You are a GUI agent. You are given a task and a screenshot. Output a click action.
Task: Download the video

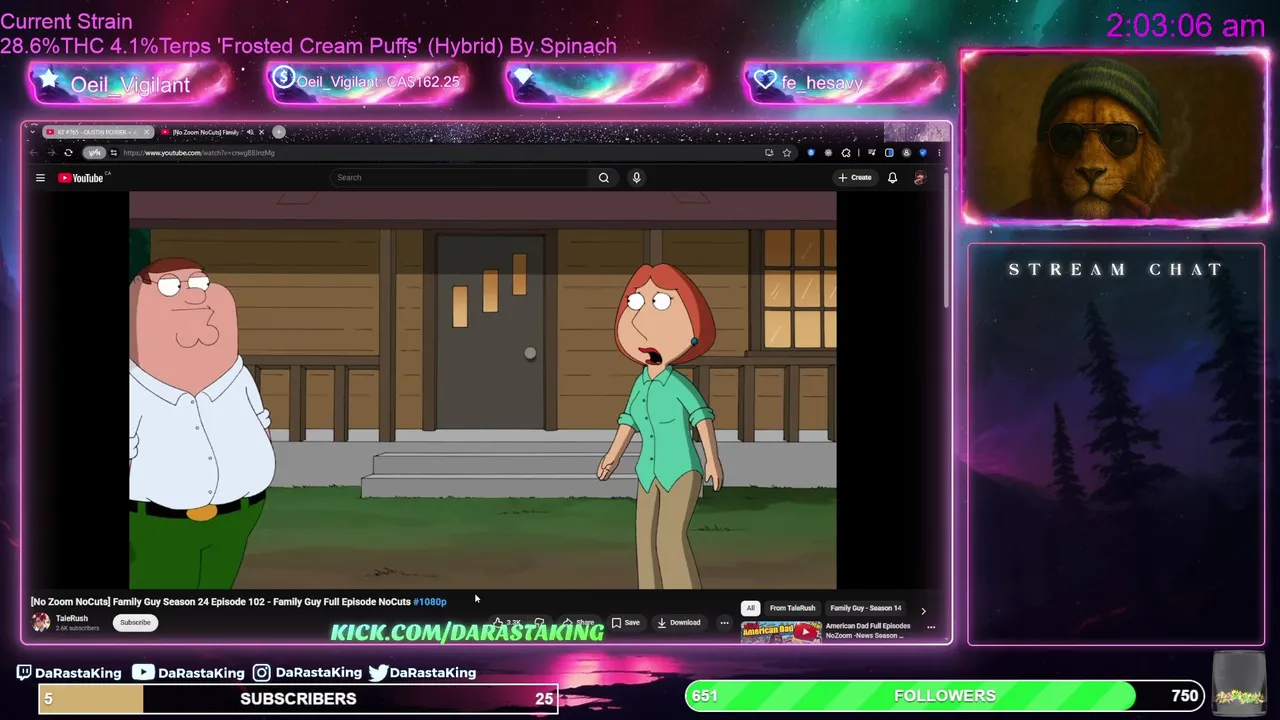pos(679,622)
